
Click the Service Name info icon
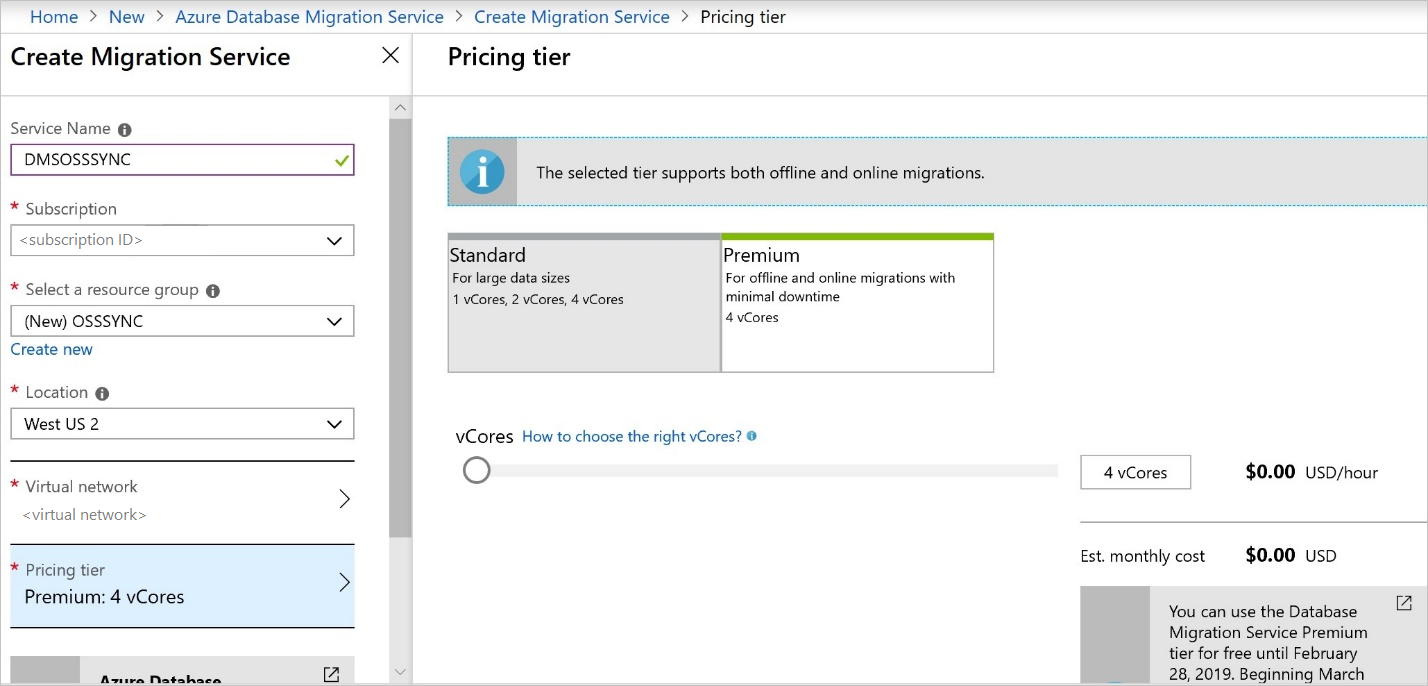(125, 130)
